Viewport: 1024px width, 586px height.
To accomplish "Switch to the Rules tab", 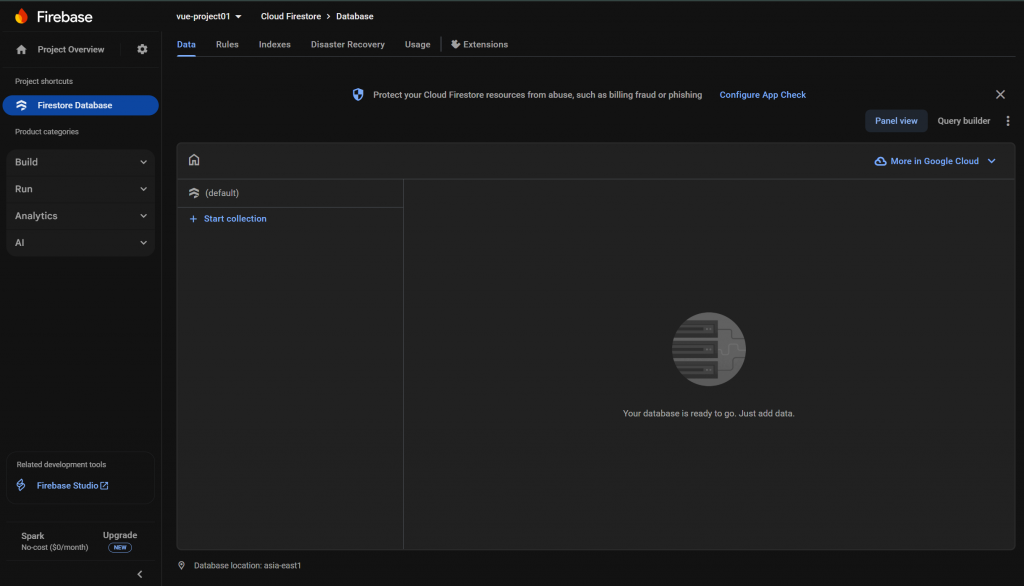I will [x=227, y=44].
